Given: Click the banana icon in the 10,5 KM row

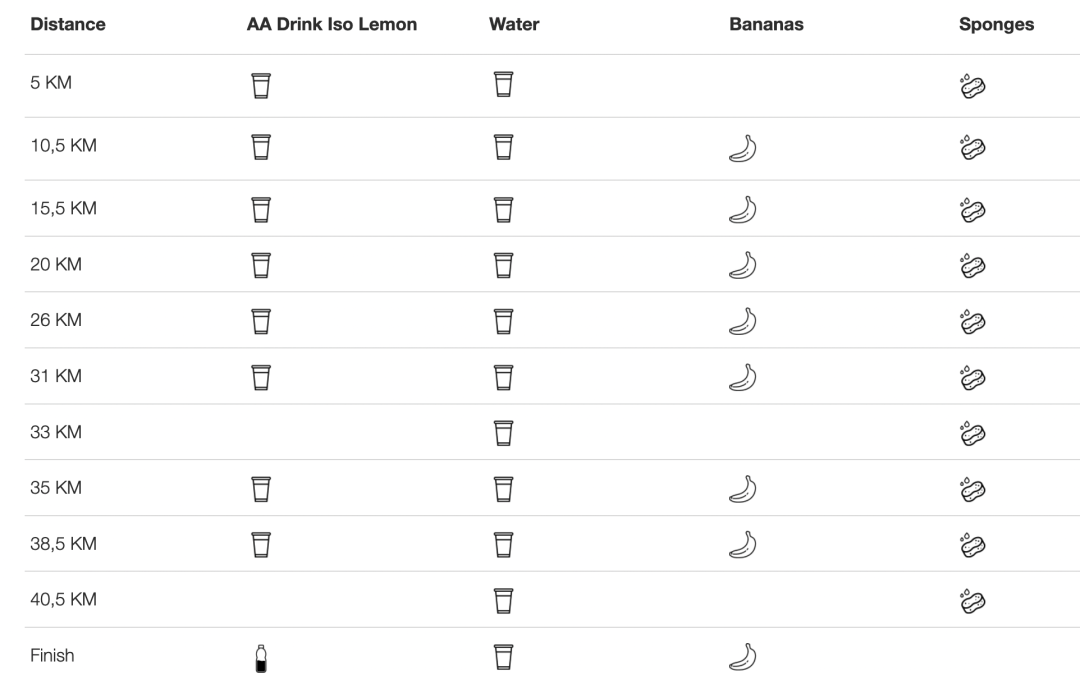Looking at the screenshot, I should click(x=742, y=149).
